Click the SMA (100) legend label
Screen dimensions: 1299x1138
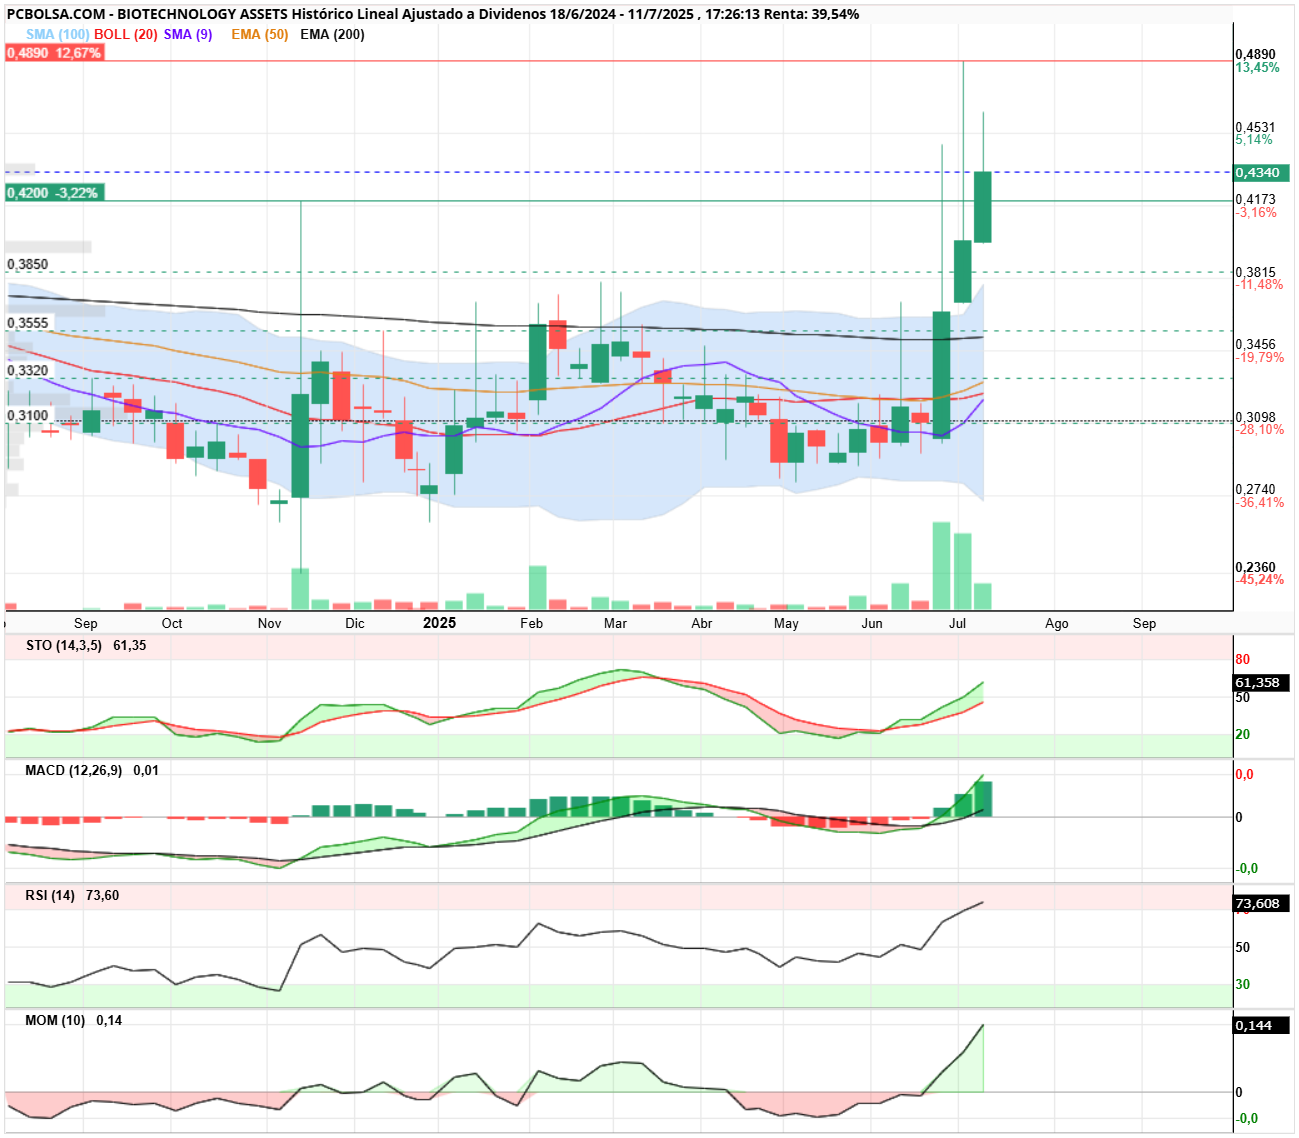click(x=58, y=34)
